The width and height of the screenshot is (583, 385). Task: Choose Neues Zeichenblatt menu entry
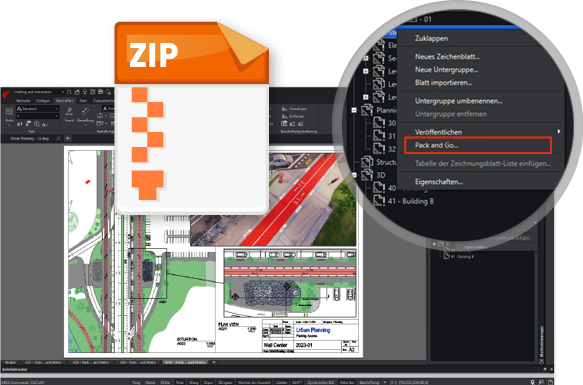click(x=447, y=57)
